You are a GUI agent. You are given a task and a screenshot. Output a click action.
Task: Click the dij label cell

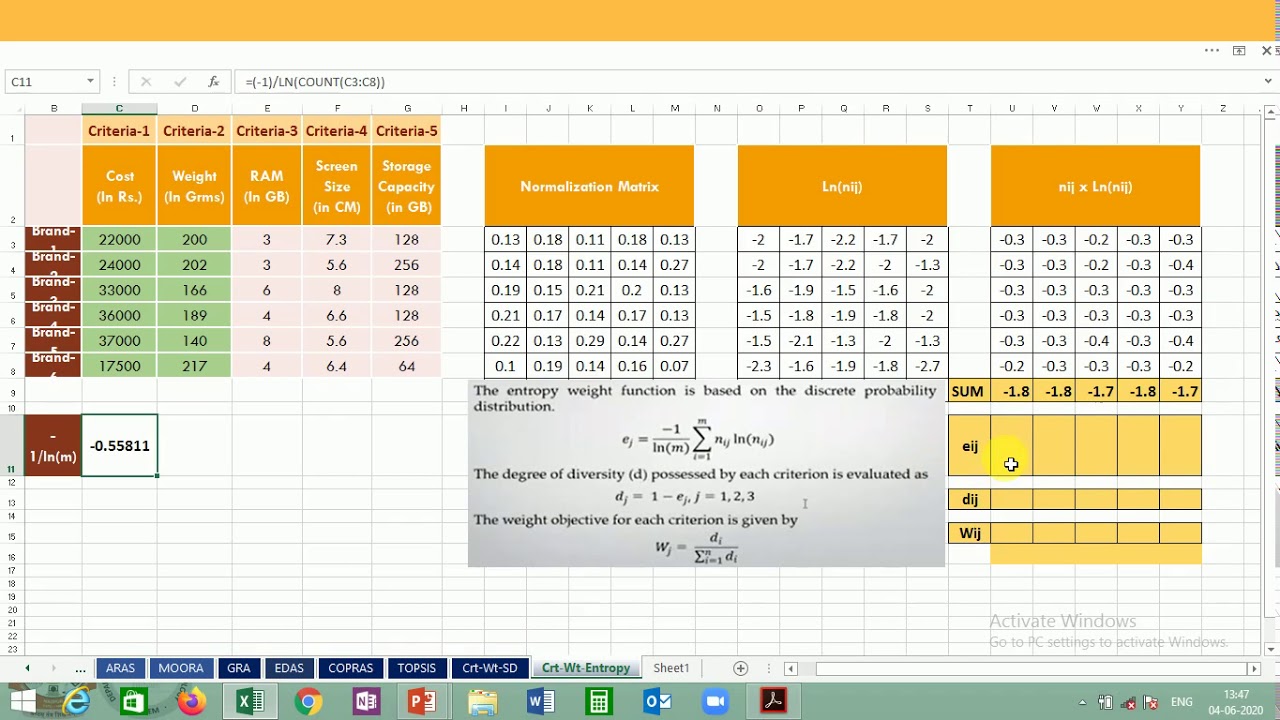point(970,499)
